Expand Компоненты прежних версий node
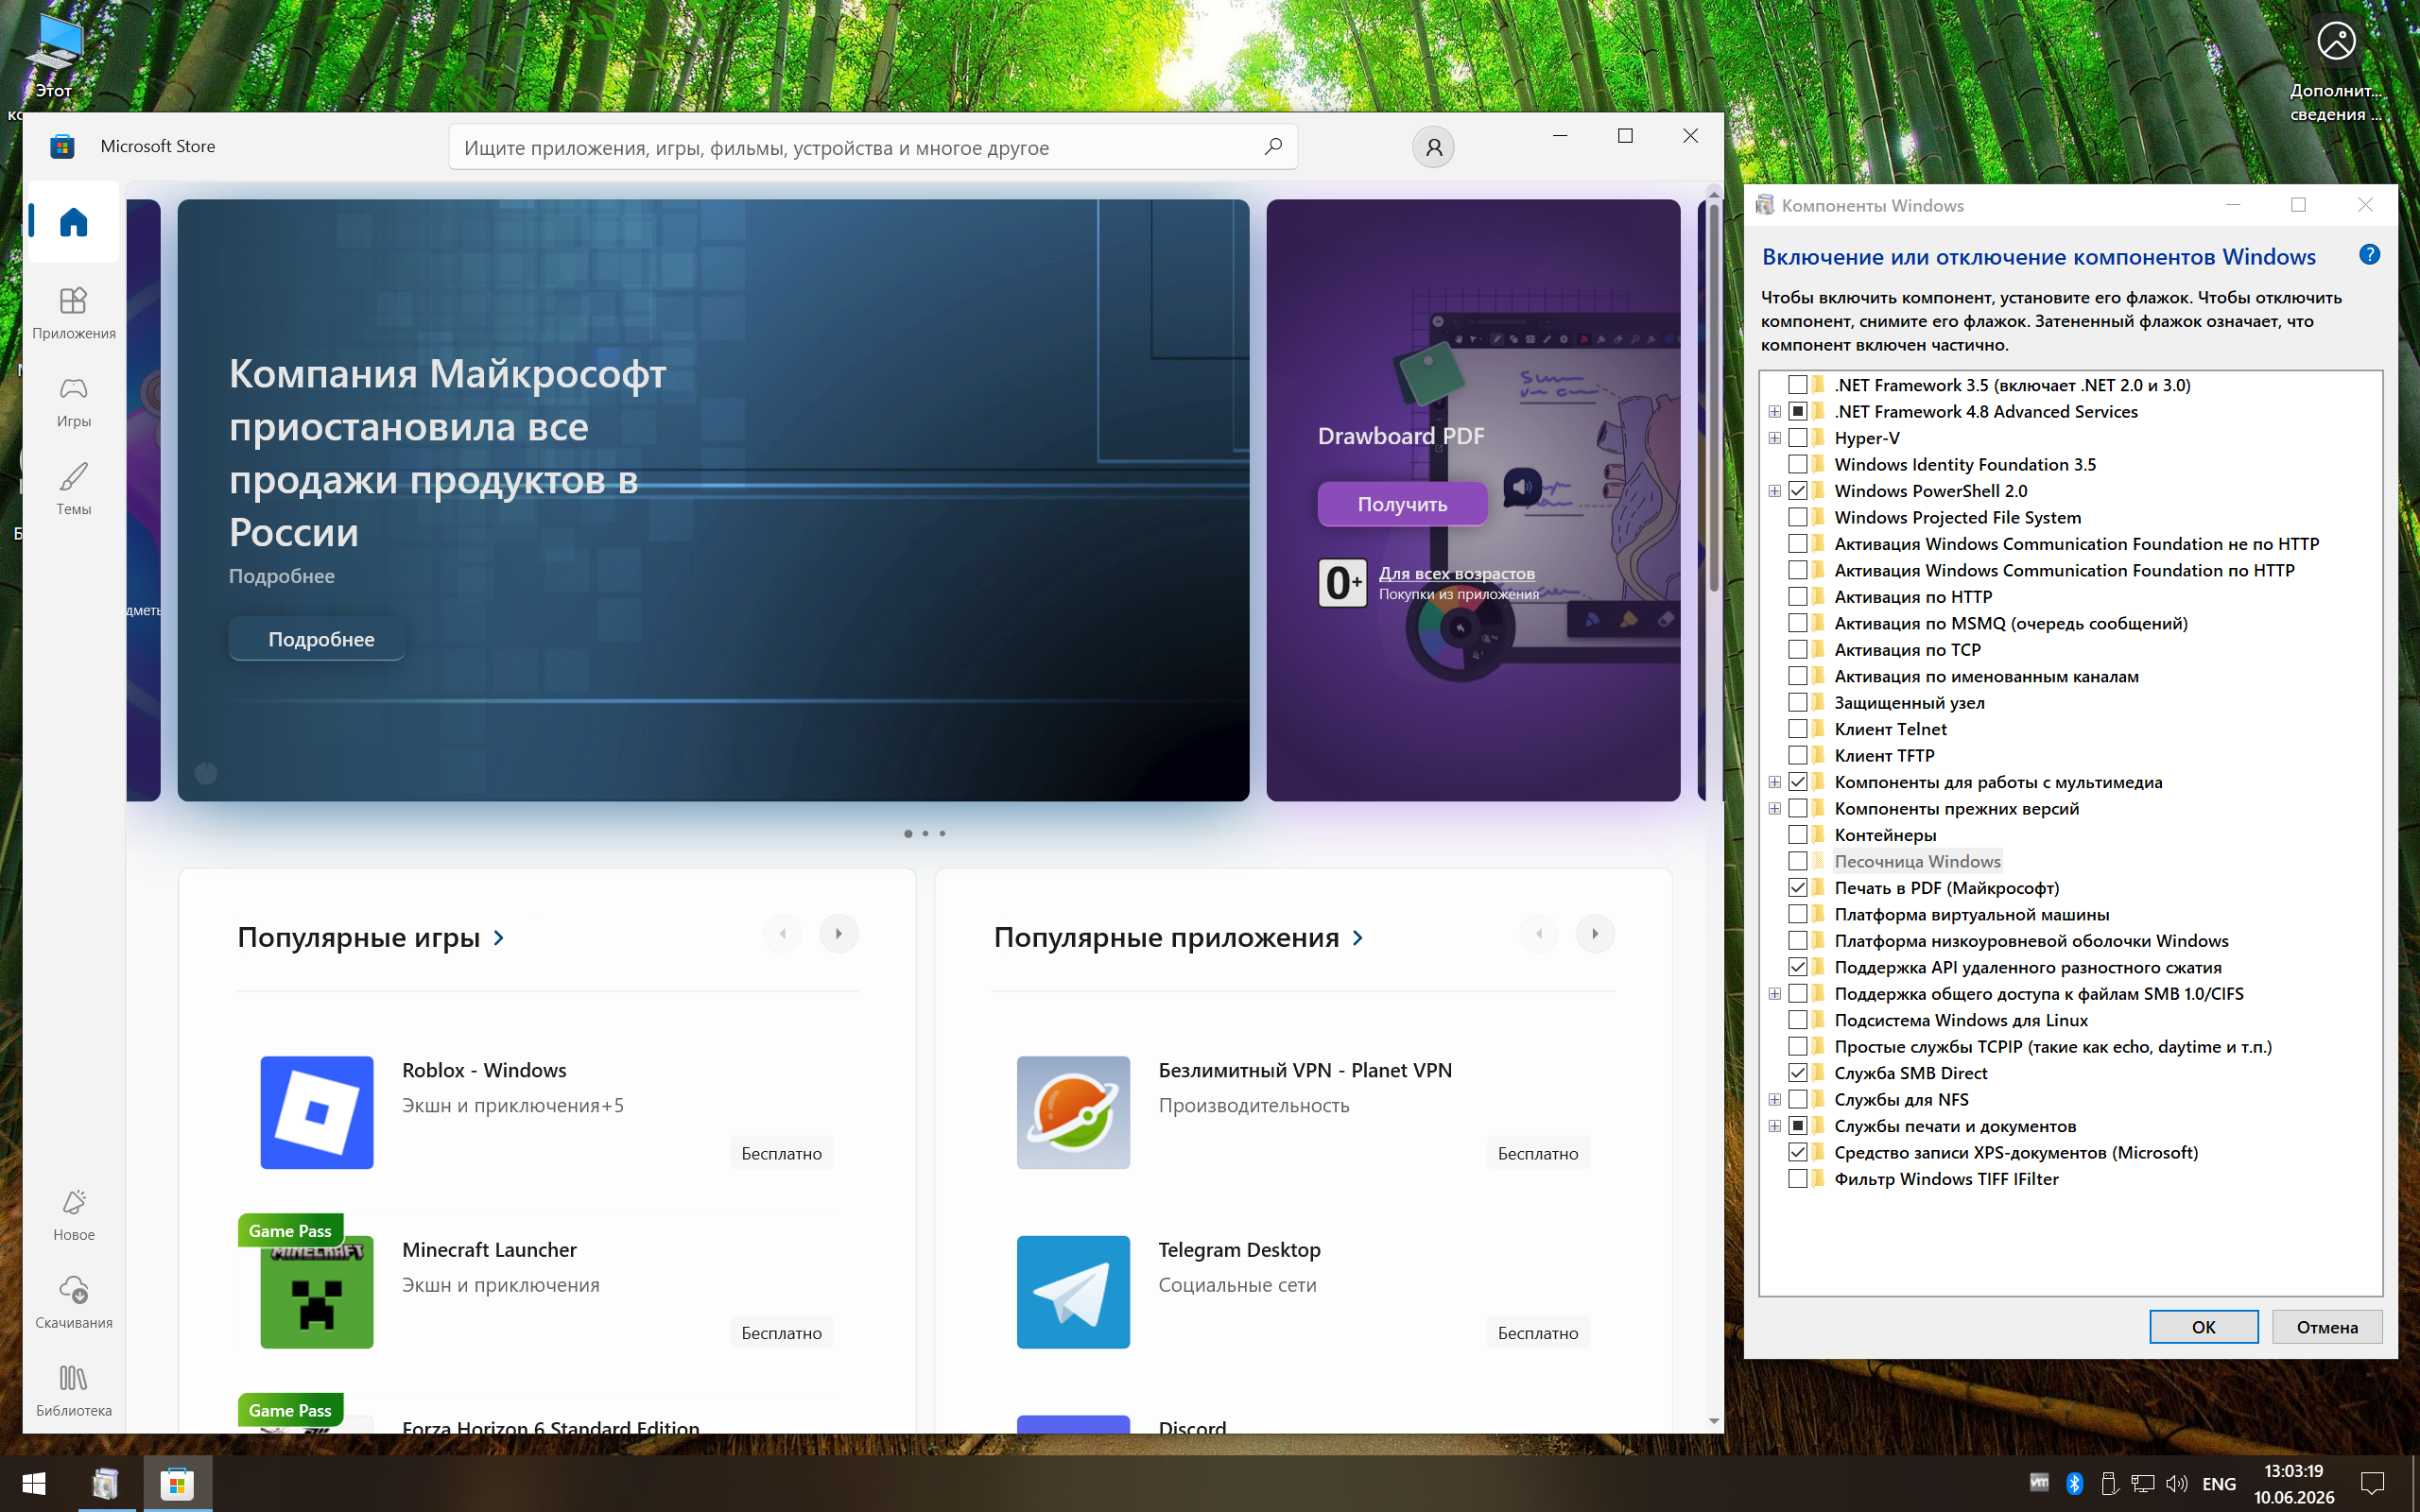The width and height of the screenshot is (2420, 1512). point(1774,808)
